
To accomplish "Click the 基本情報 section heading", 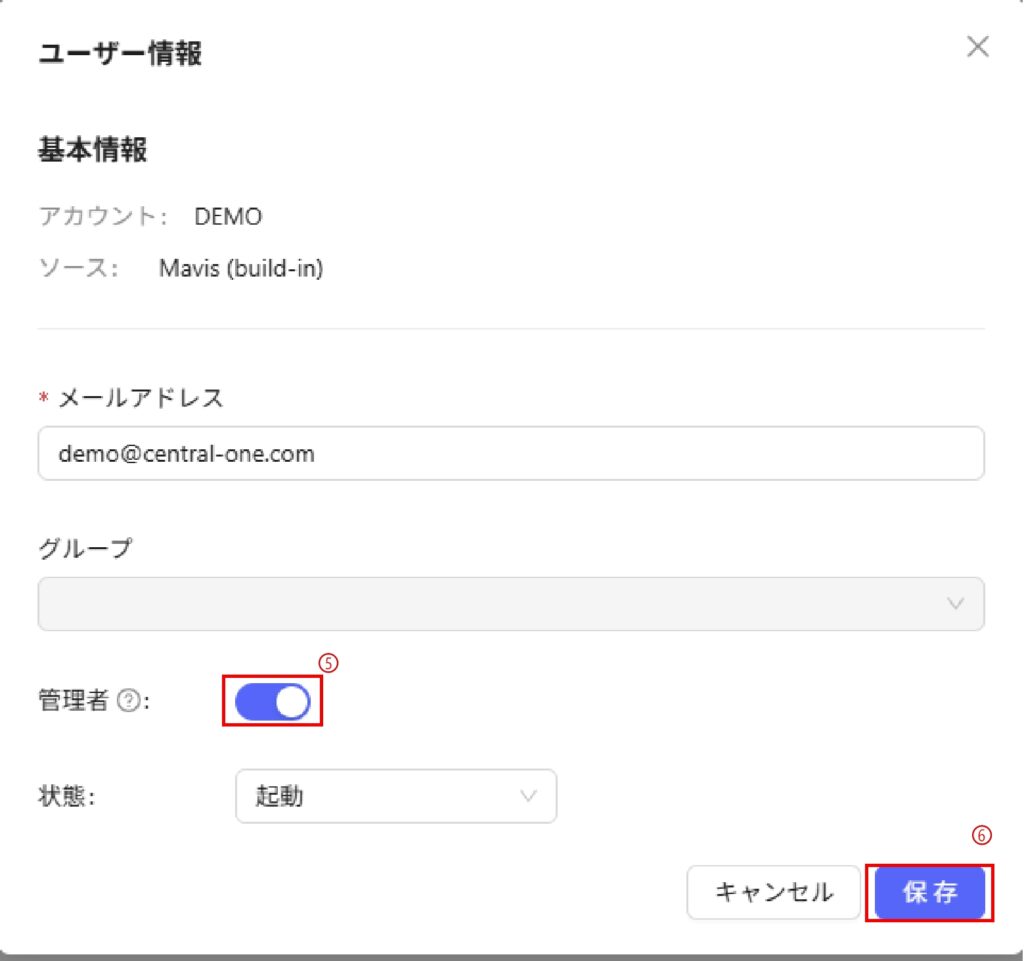I will (93, 151).
